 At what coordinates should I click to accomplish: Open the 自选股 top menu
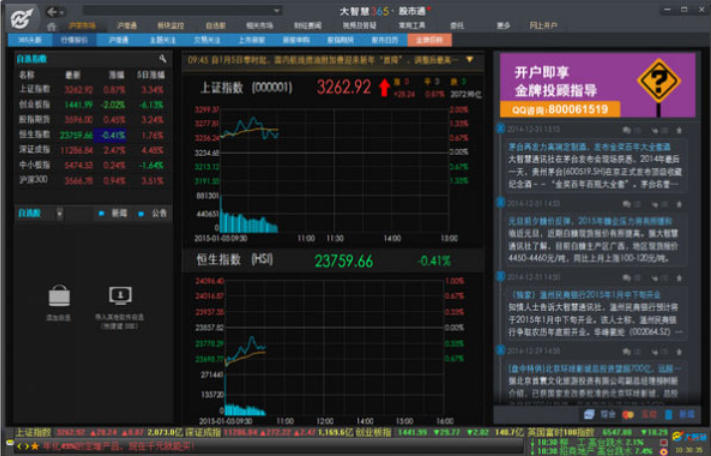pos(215,26)
